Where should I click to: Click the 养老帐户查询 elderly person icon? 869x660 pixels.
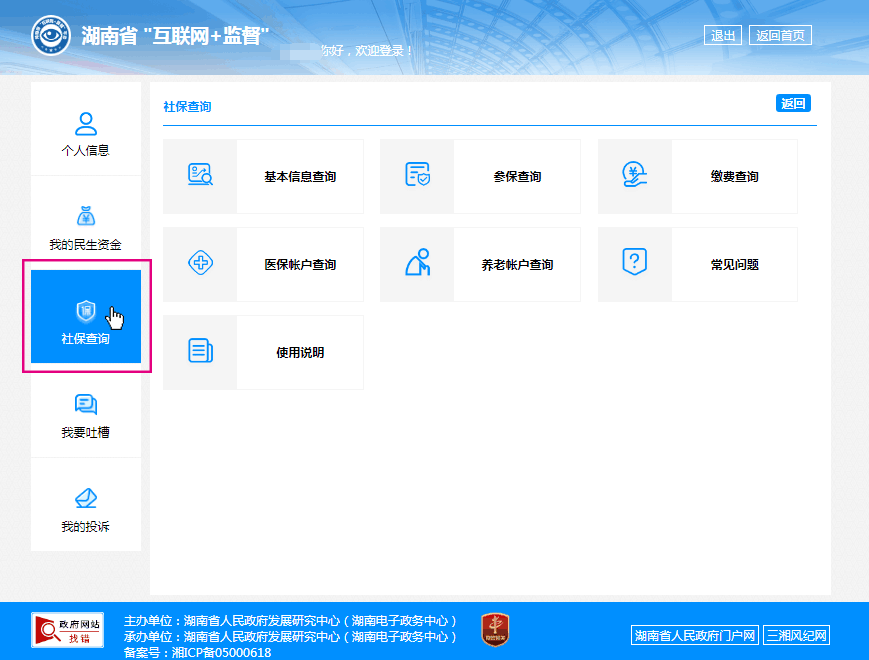click(x=417, y=264)
